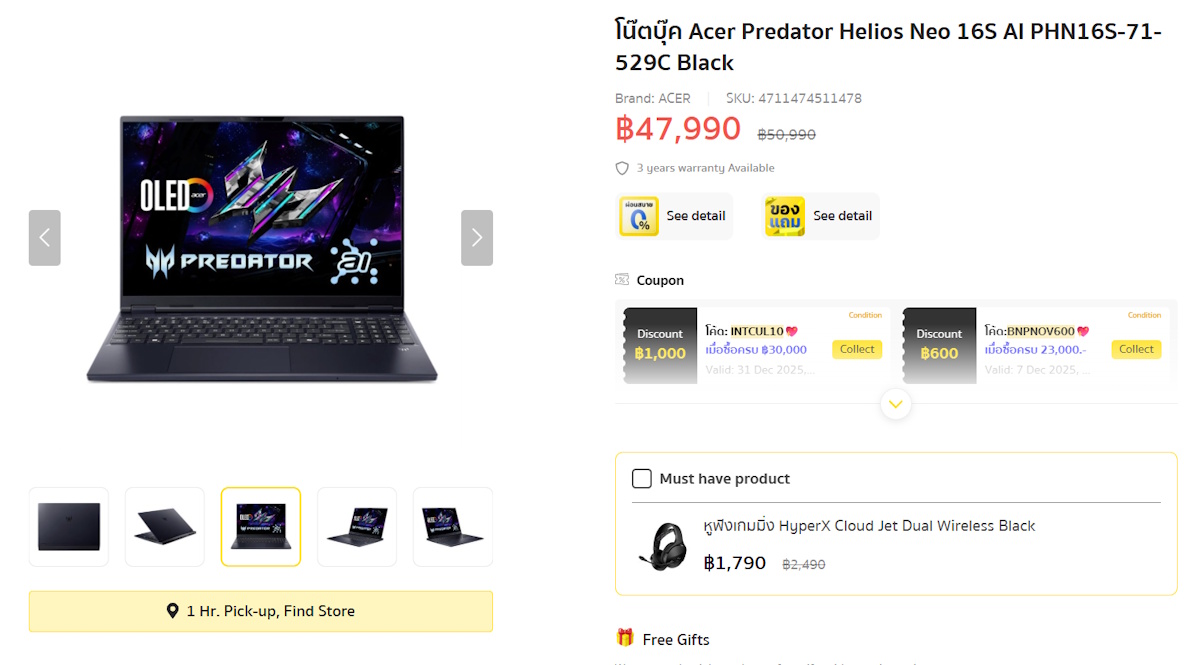Tick the Must have product checkbox
This screenshot has height=665, width=1200.
[642, 479]
